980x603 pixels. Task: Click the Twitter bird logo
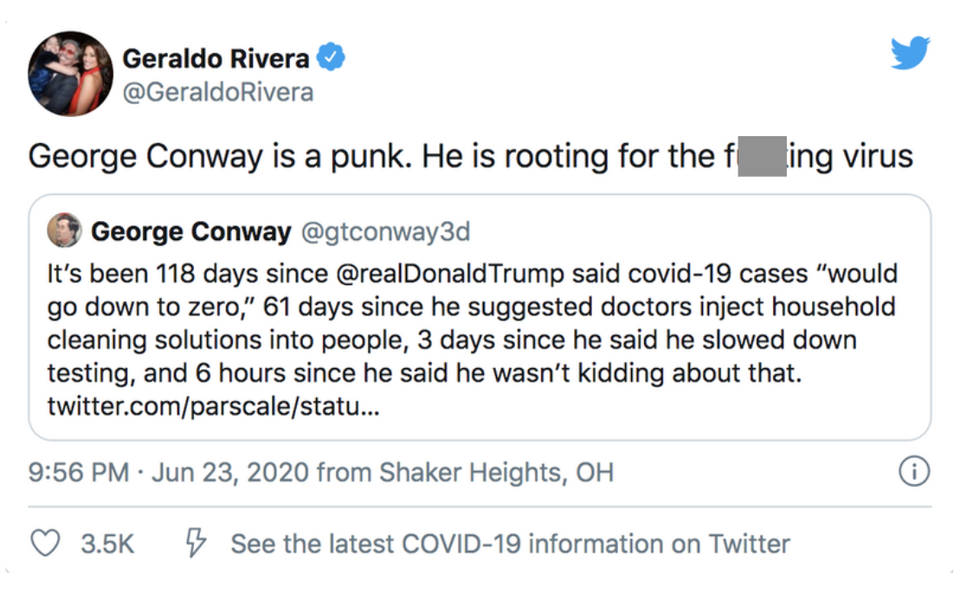click(909, 54)
